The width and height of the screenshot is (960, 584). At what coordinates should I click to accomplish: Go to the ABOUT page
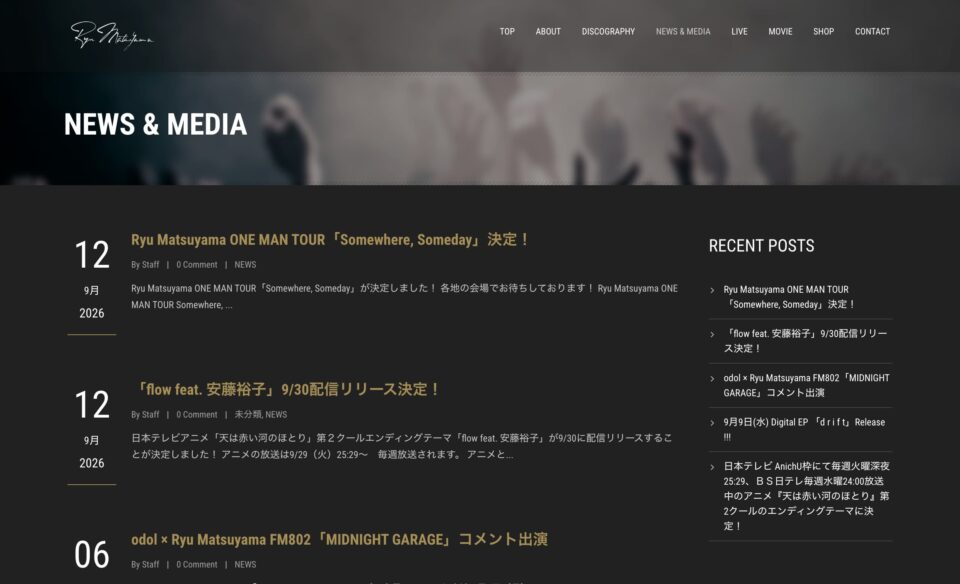coord(548,31)
